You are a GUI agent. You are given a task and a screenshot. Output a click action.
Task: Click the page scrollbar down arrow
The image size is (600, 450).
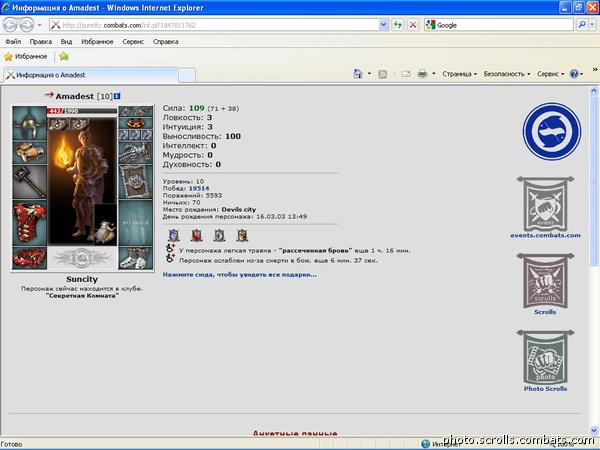tap(593, 430)
